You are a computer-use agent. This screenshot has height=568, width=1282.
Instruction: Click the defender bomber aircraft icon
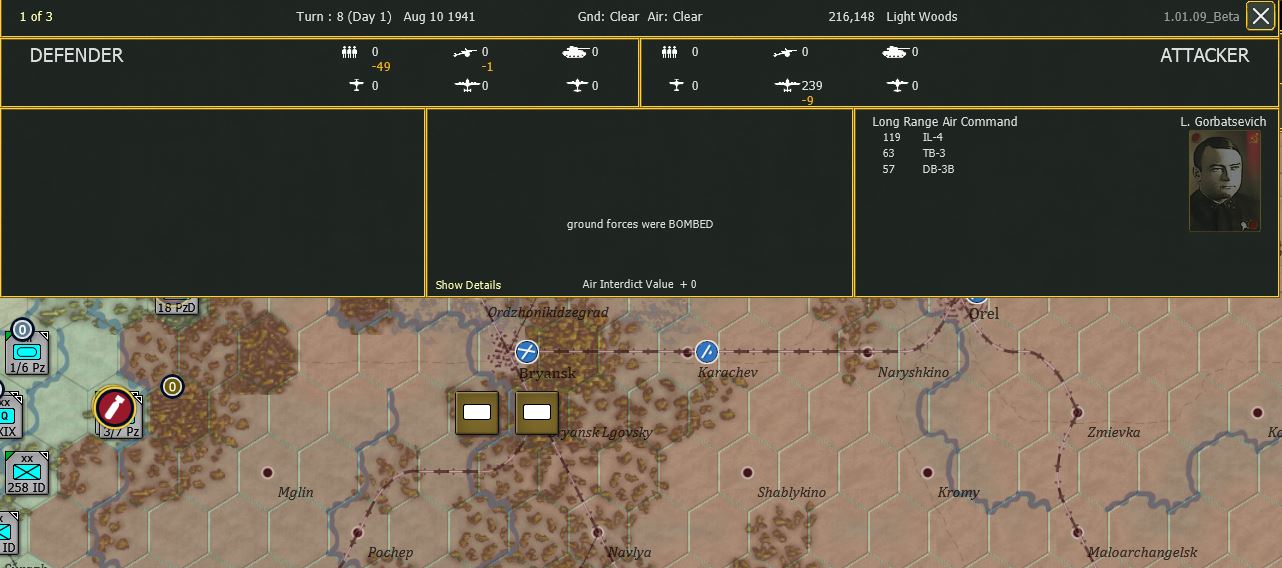(466, 86)
